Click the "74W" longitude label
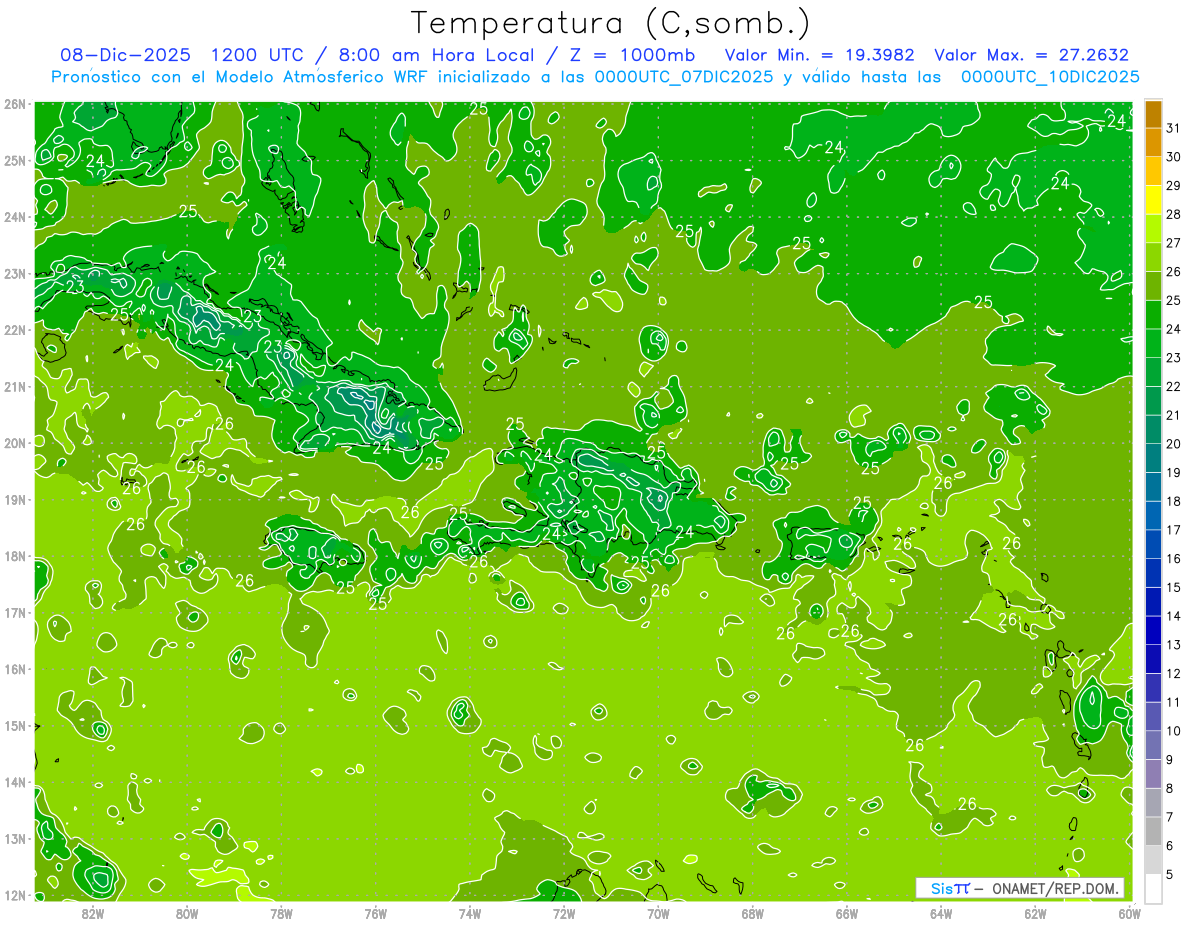Viewport: 1200px width, 927px height. [470, 913]
